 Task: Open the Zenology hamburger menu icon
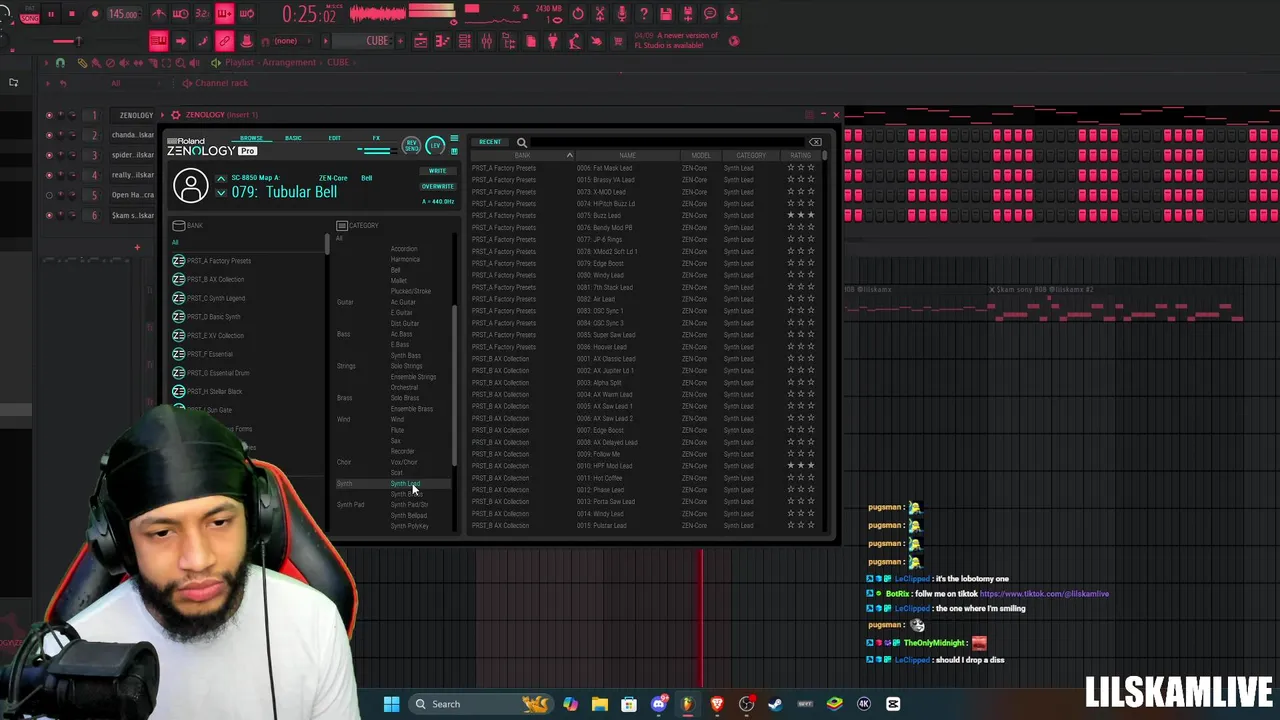click(454, 138)
